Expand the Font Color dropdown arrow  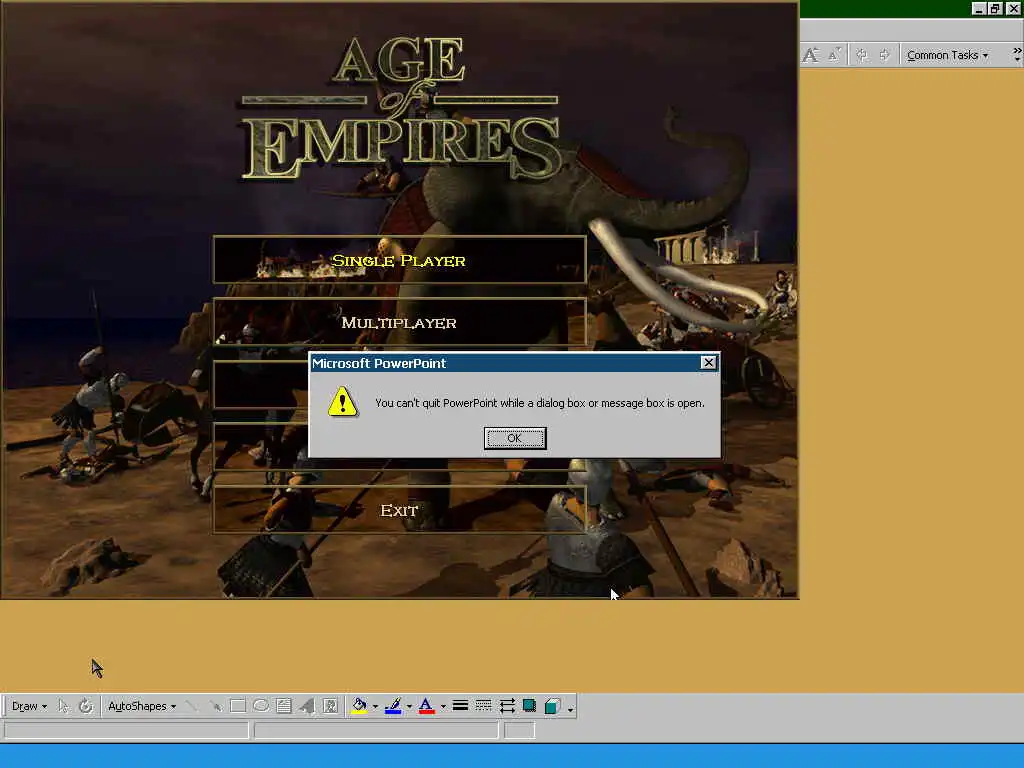pyautogui.click(x=443, y=706)
